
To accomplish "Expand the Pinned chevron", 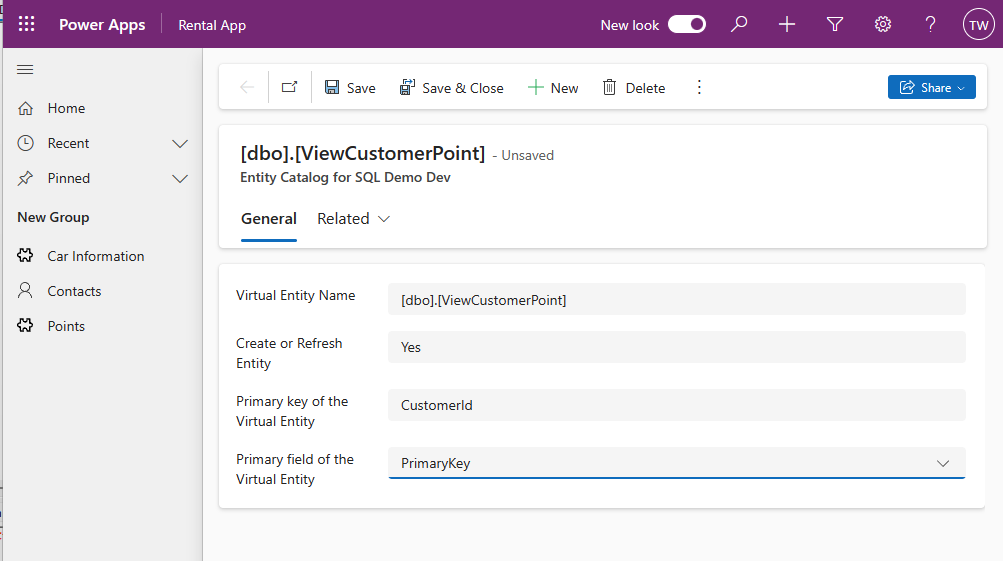I will click(x=180, y=178).
